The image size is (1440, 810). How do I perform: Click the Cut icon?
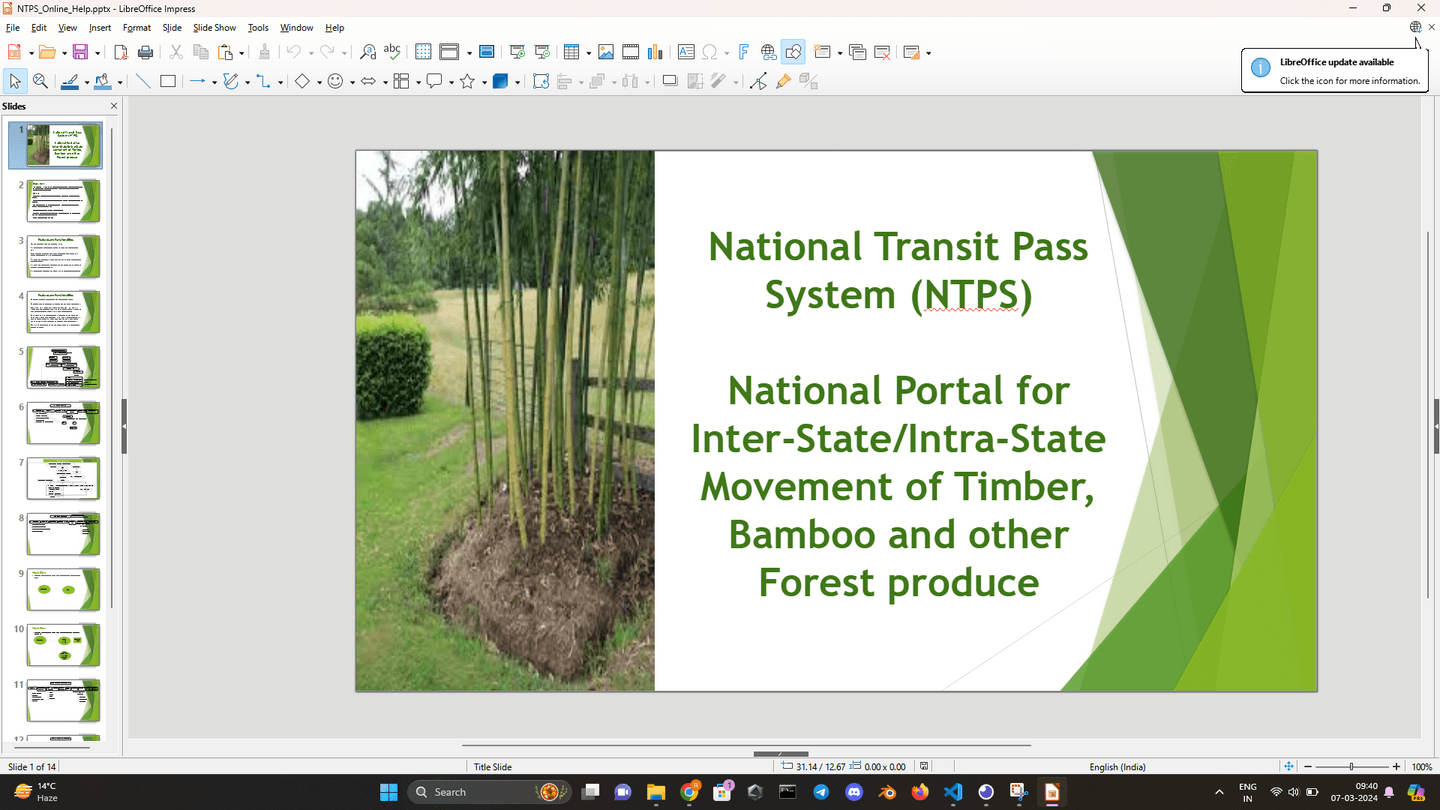coord(176,52)
